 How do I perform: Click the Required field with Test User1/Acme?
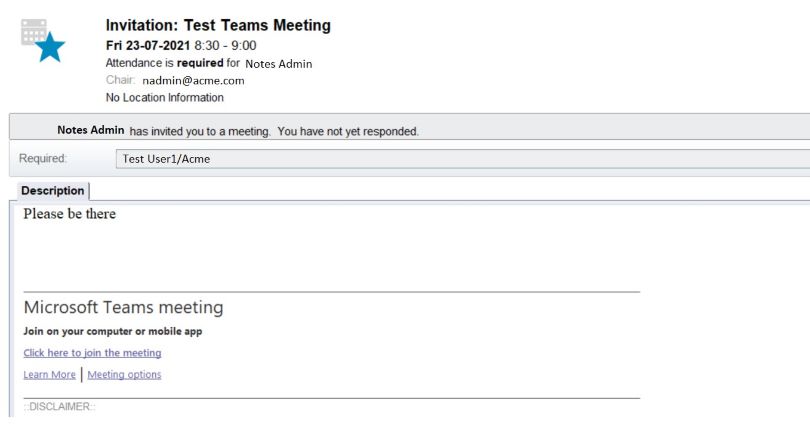[166, 158]
